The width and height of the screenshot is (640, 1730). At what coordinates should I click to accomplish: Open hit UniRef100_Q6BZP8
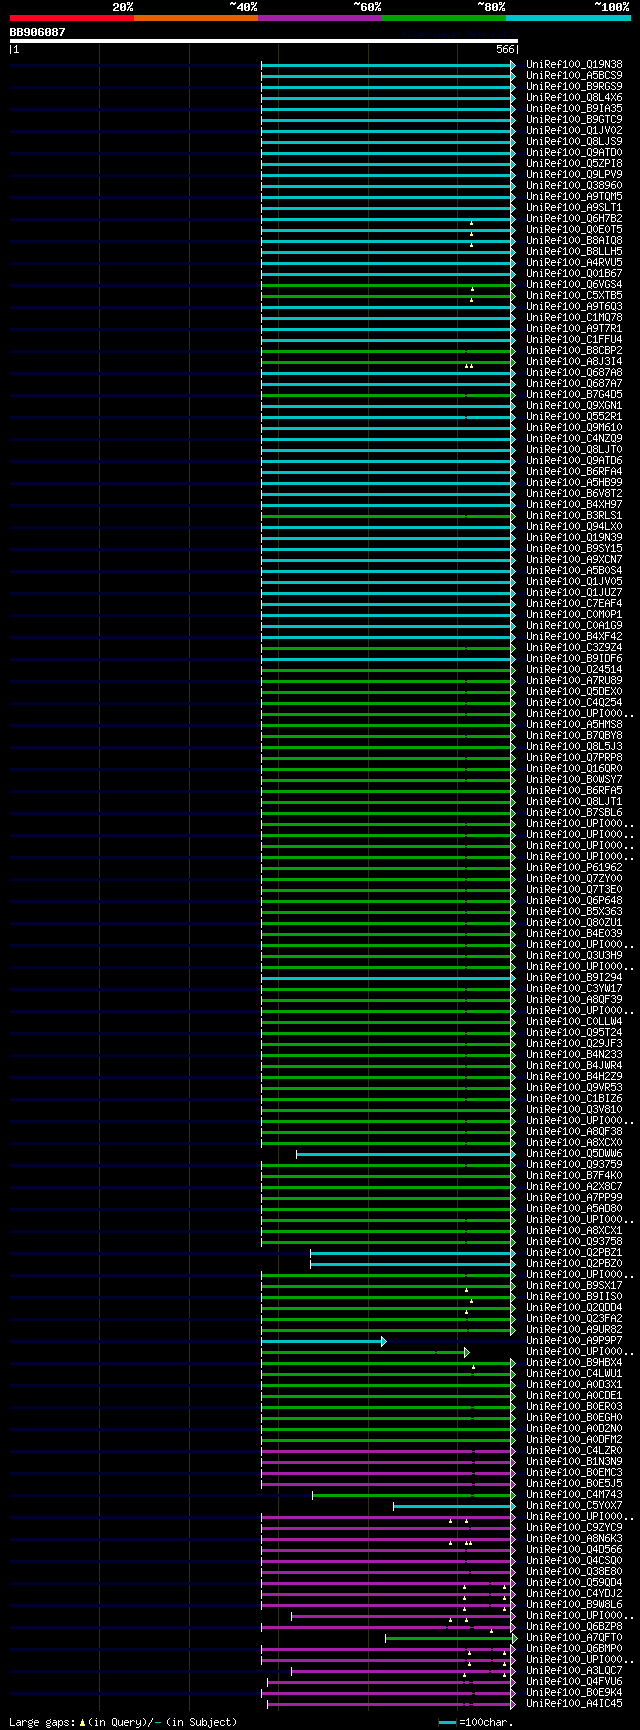coord(574,1626)
